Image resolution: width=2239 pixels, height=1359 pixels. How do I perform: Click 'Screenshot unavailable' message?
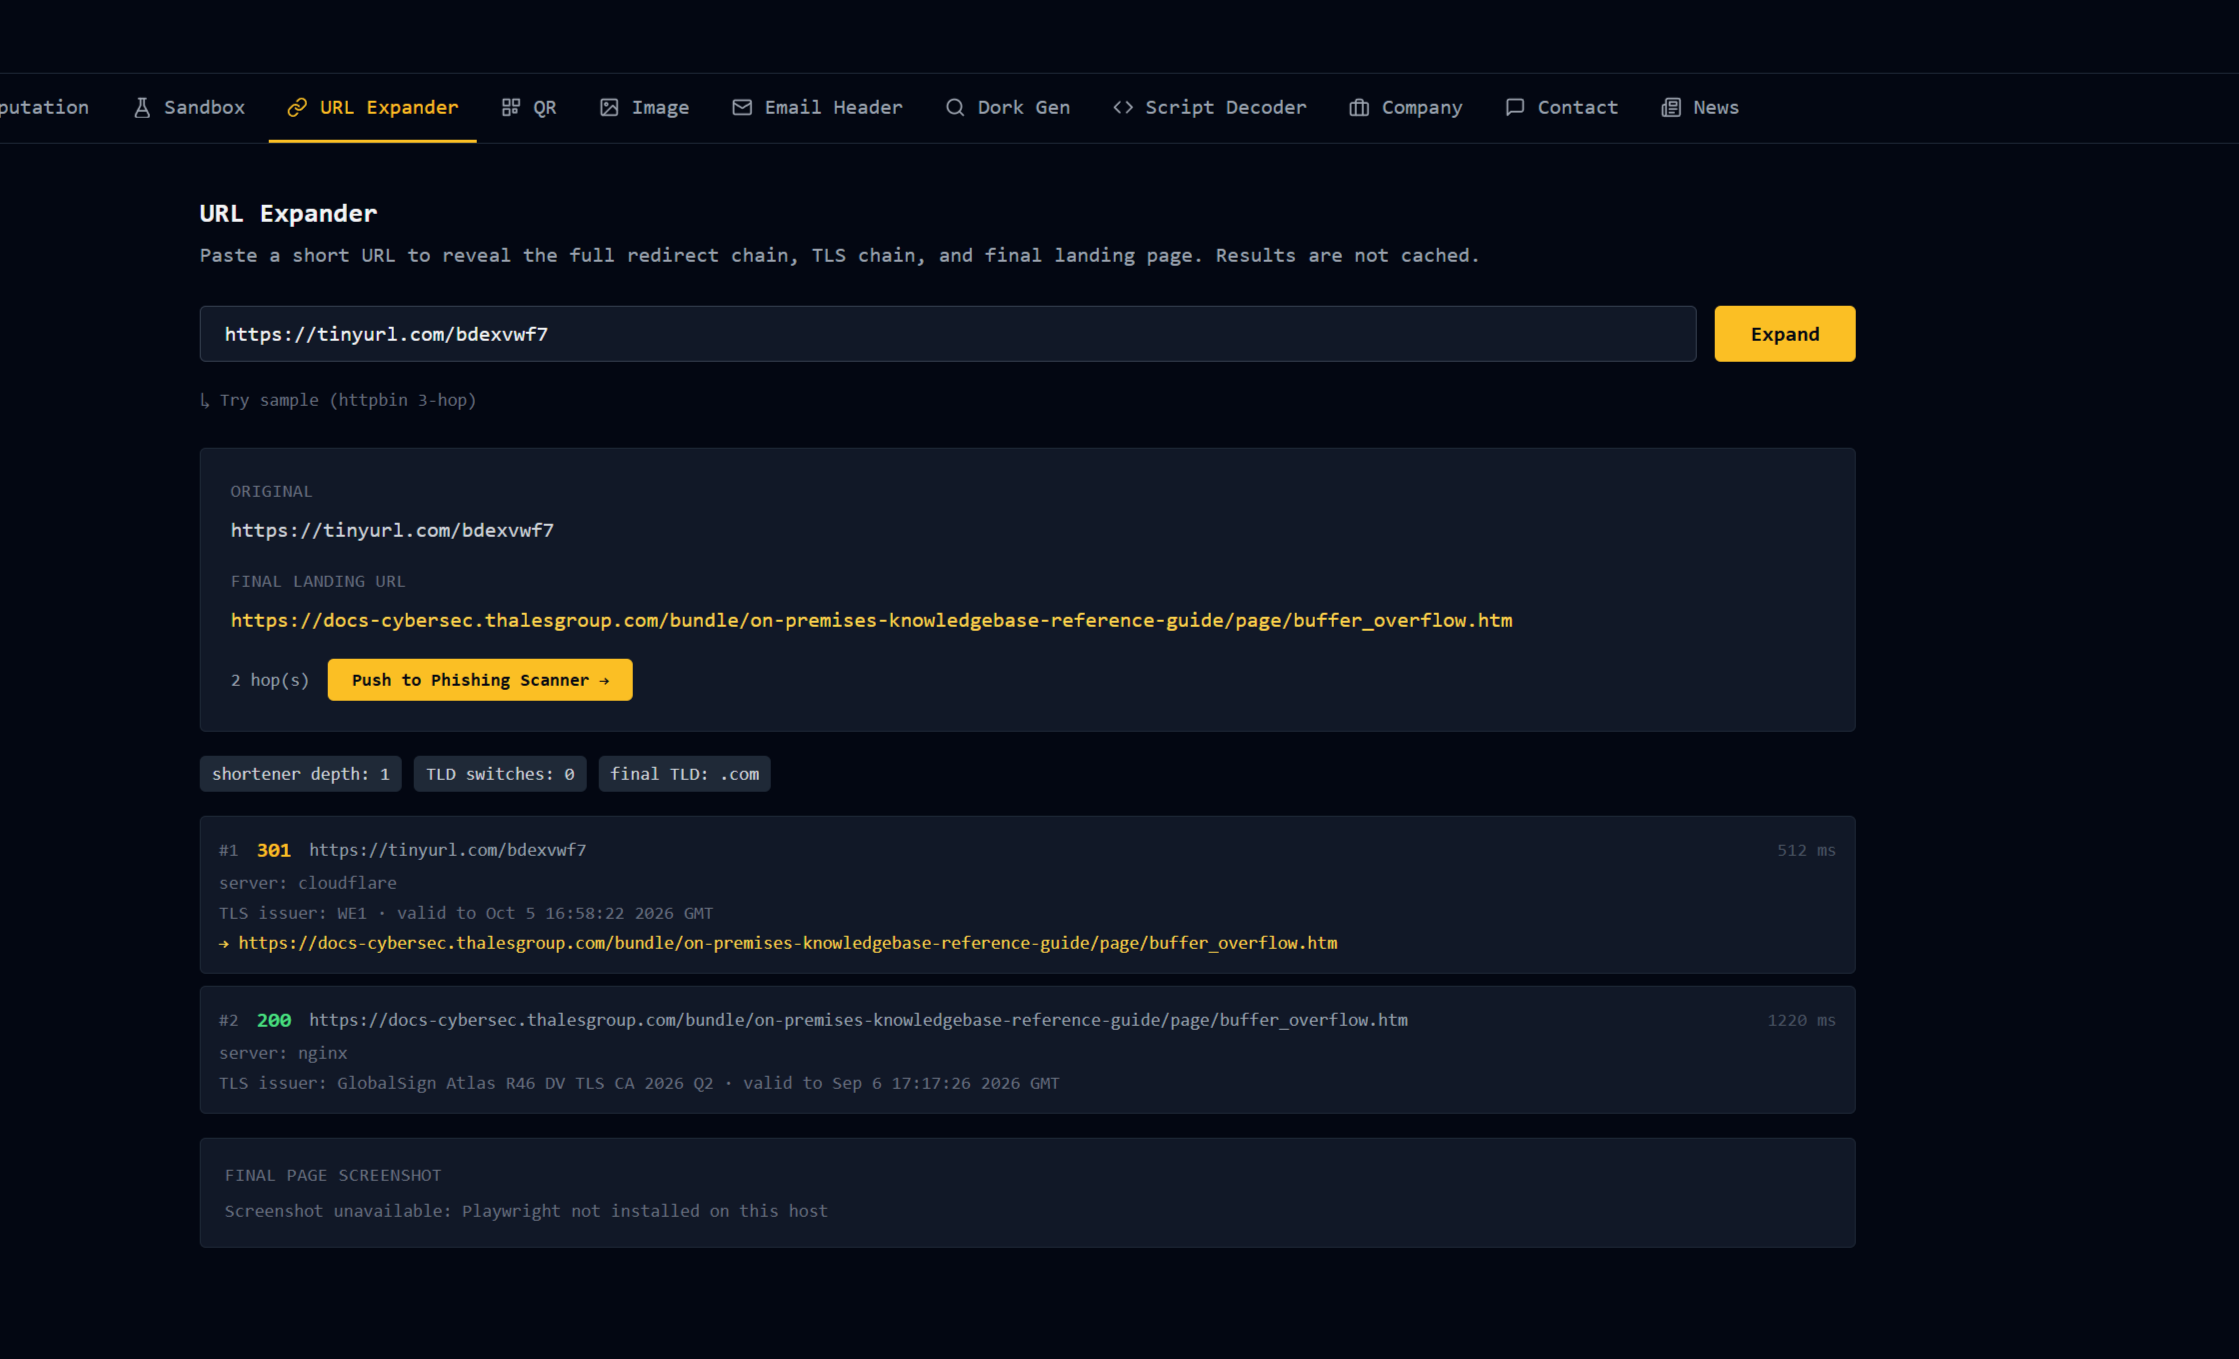[x=526, y=1211]
